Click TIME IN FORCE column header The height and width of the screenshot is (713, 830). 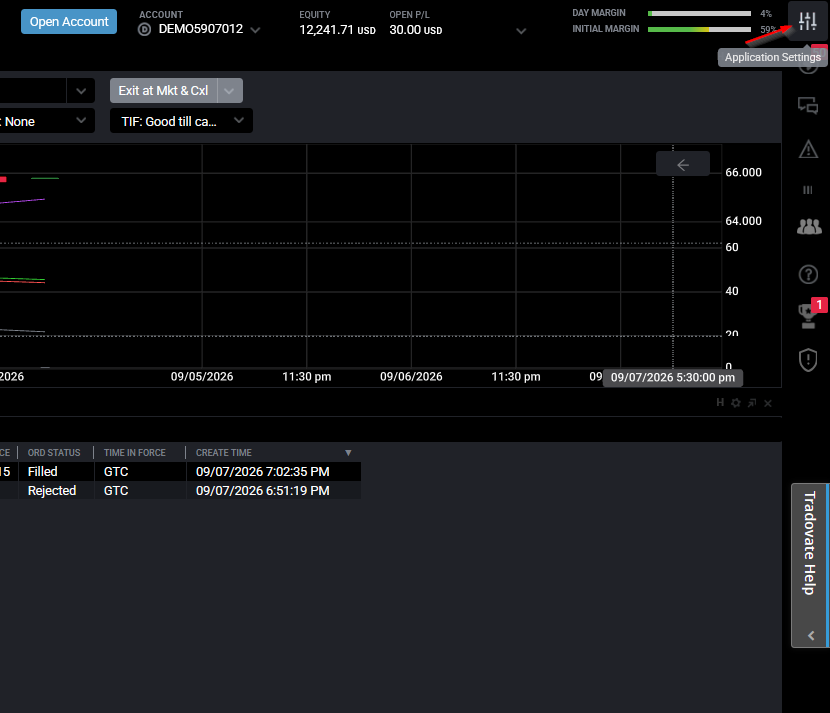tap(134, 453)
